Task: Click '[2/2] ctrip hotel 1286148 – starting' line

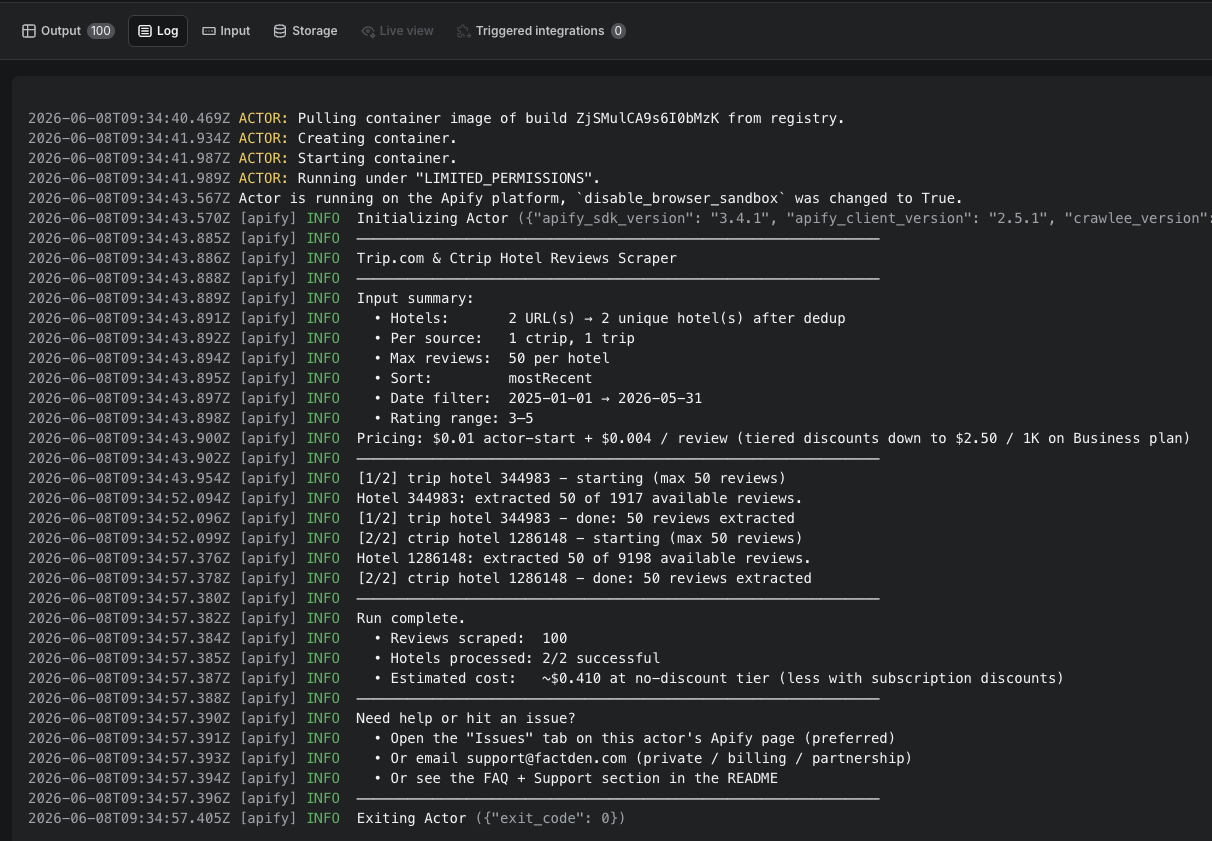Action: (x=415, y=538)
